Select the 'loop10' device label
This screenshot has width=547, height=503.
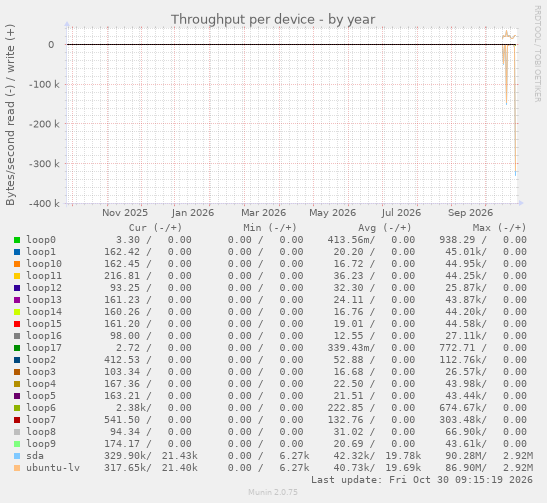[44, 264]
